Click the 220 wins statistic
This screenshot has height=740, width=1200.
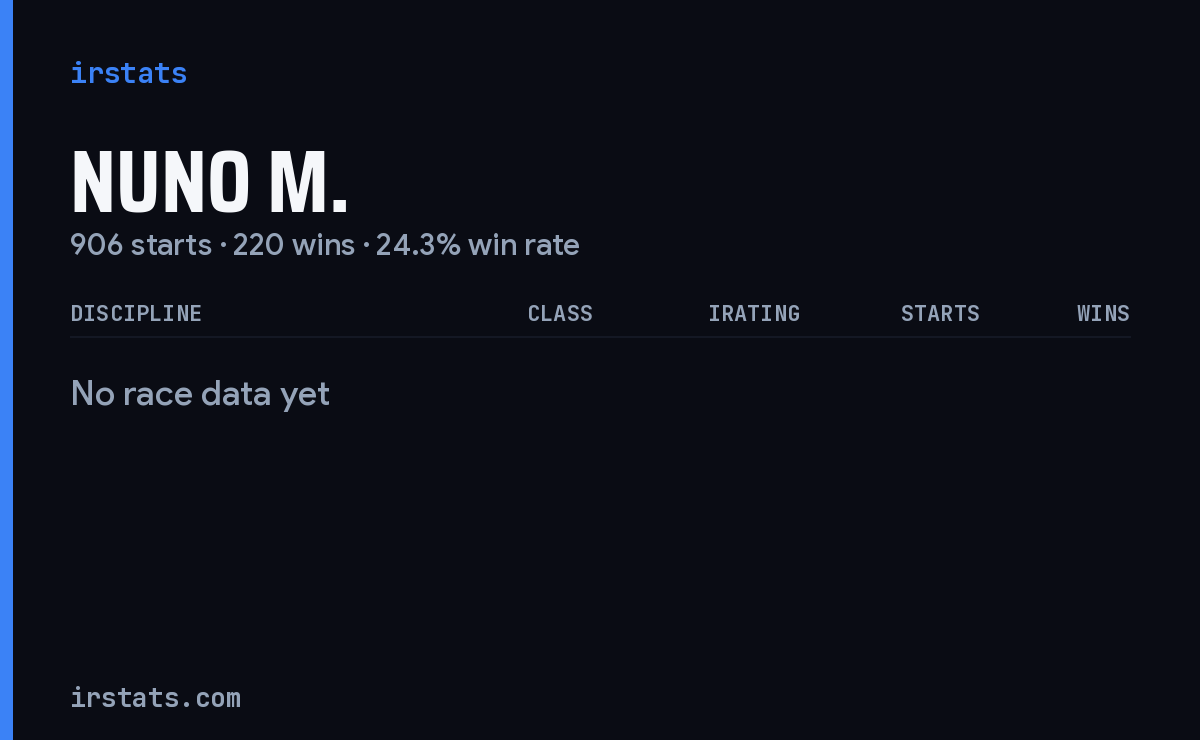(294, 245)
